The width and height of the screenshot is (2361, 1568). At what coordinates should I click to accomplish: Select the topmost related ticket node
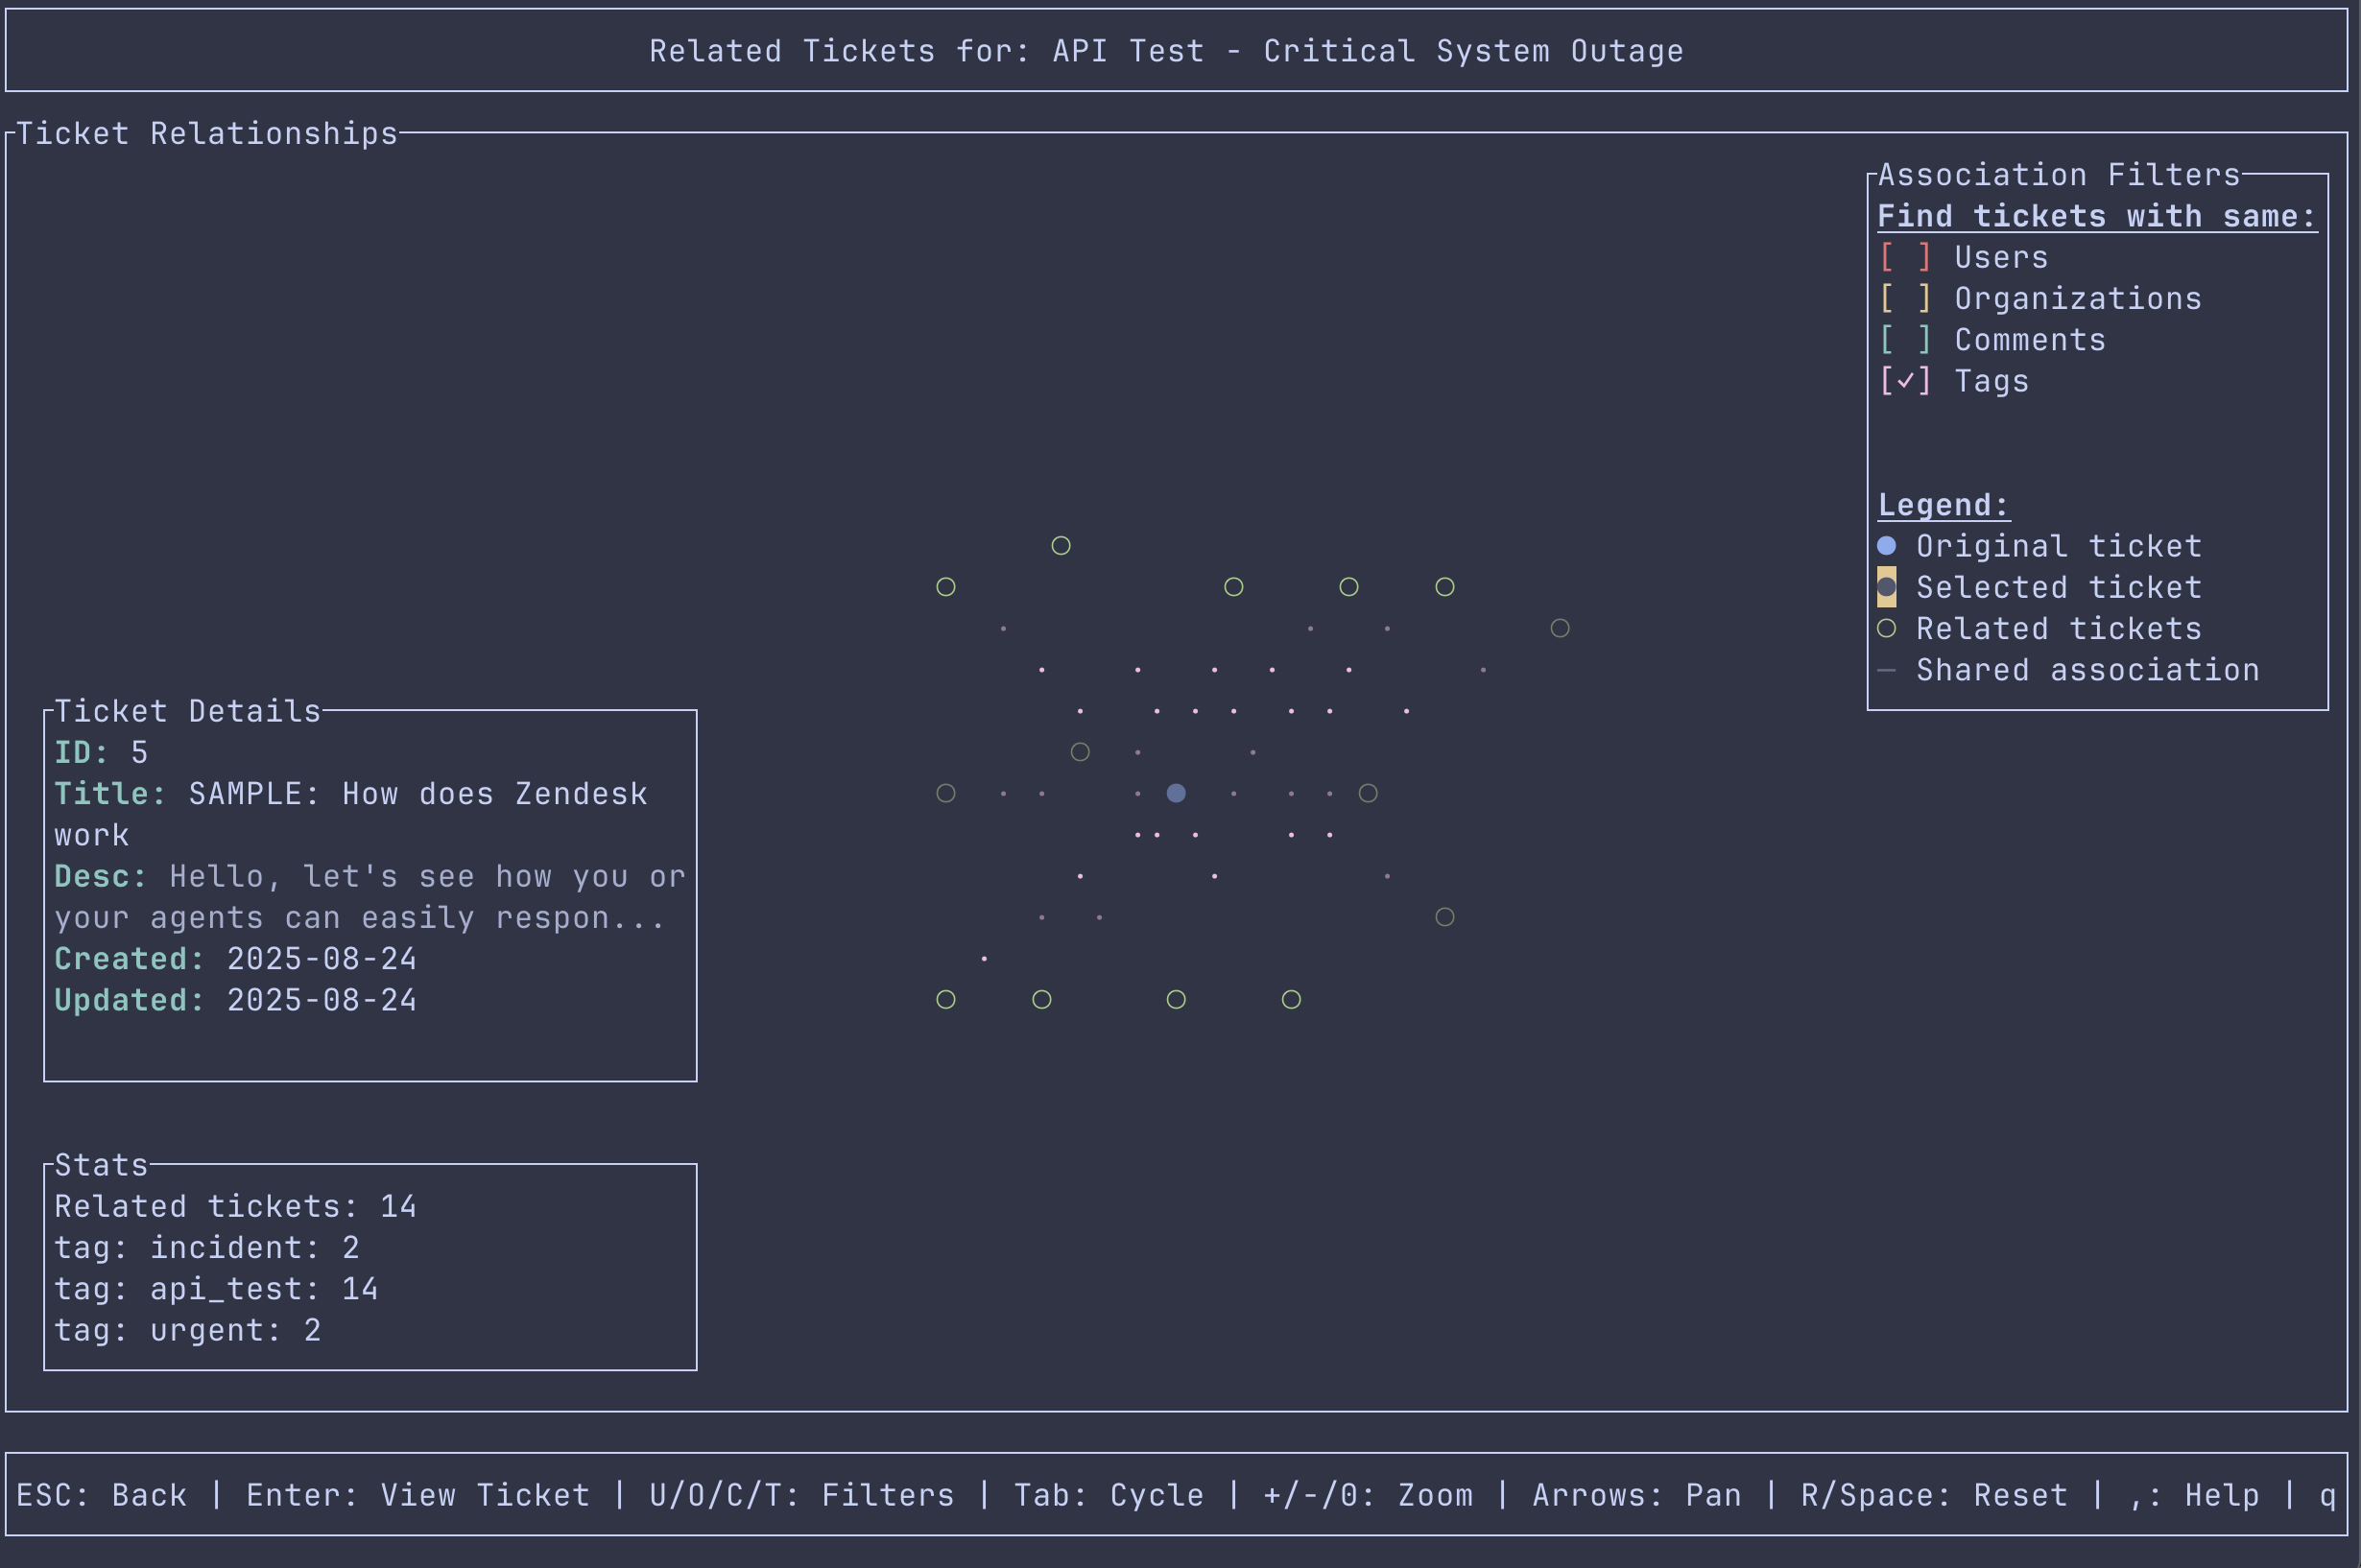pos(1061,545)
